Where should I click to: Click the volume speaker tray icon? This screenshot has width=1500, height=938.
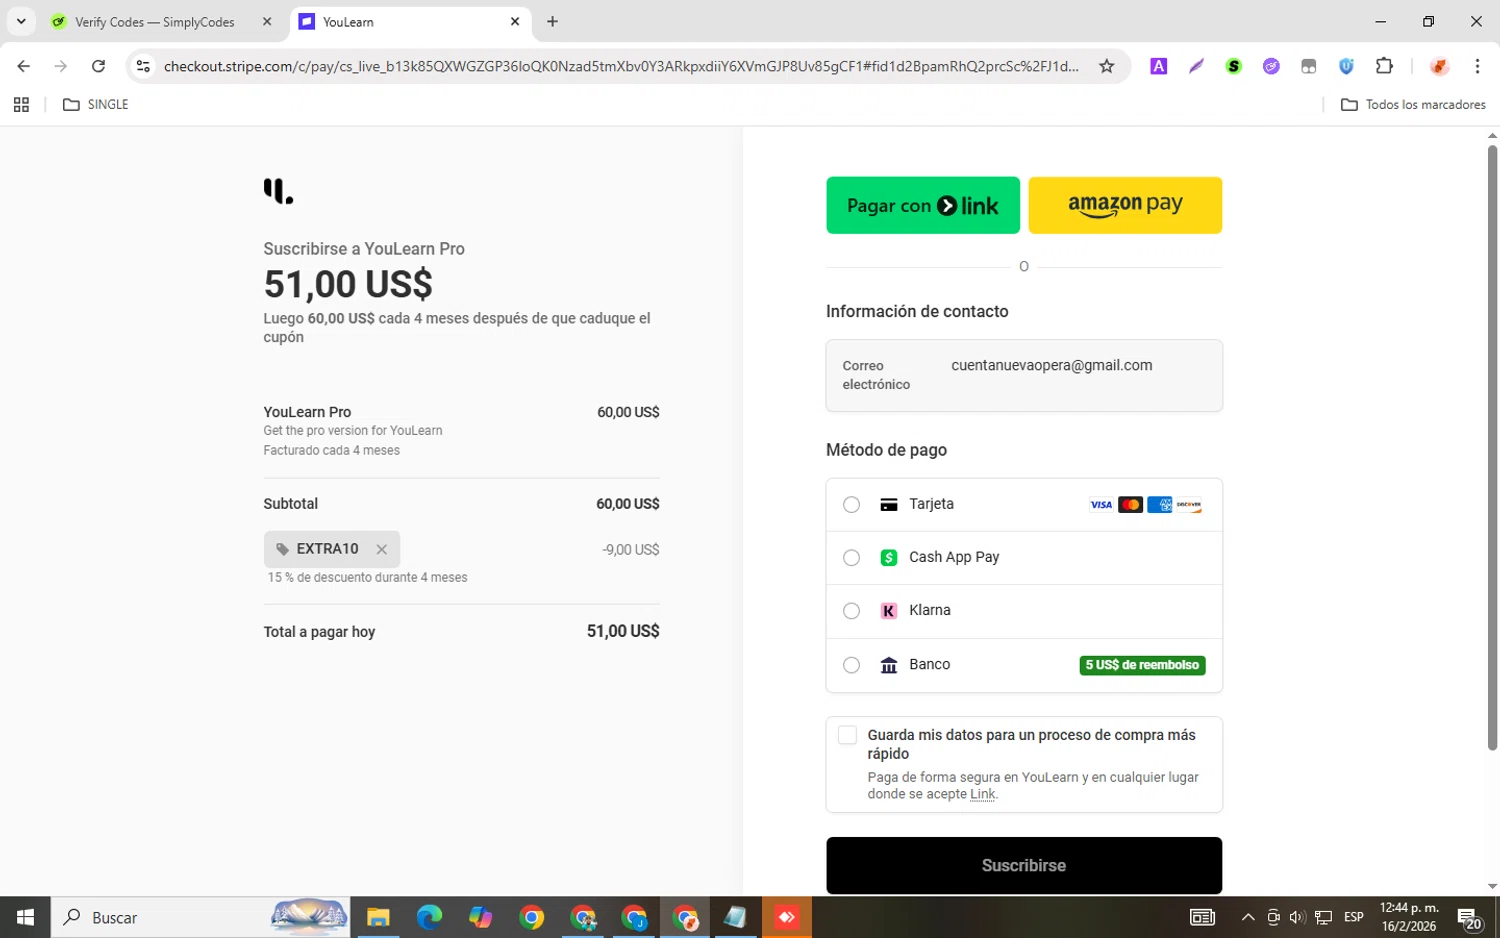point(1297,917)
